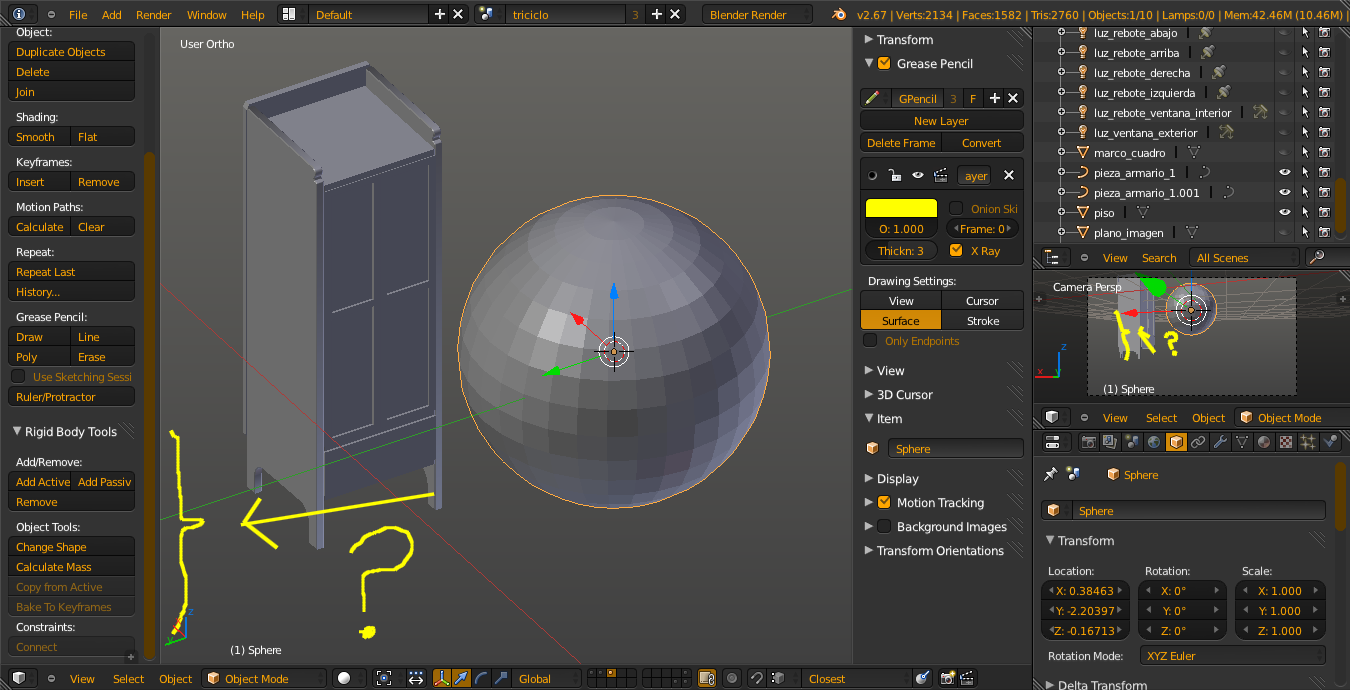Expand the Delta Transform panel
This screenshot has height=690, width=1350.
coord(1049,685)
